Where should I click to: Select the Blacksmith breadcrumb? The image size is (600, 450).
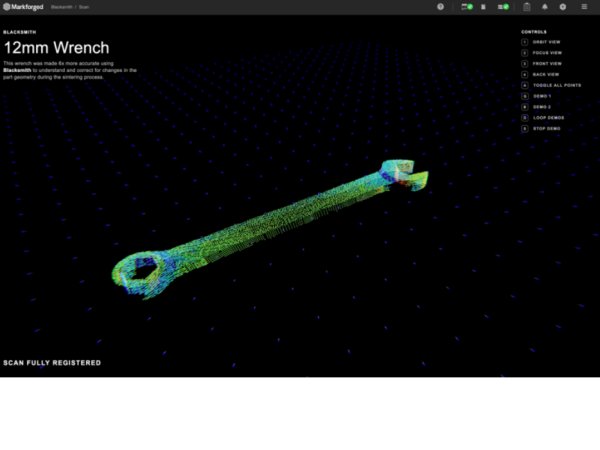pyautogui.click(x=62, y=7)
